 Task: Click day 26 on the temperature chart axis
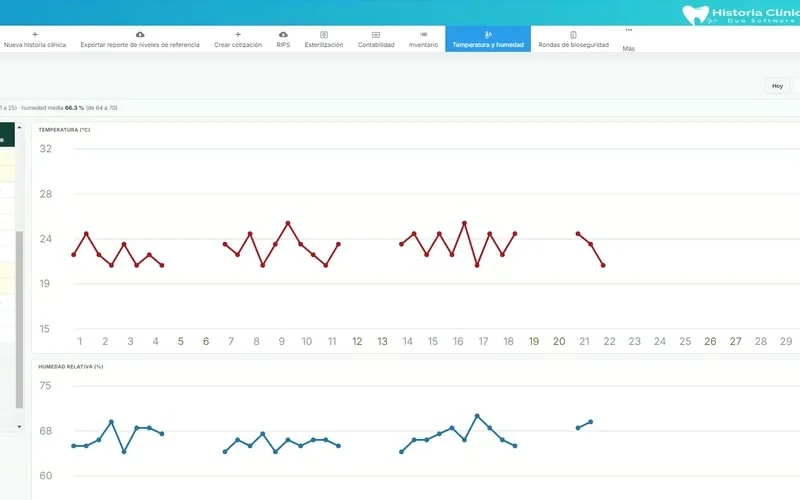[710, 341]
